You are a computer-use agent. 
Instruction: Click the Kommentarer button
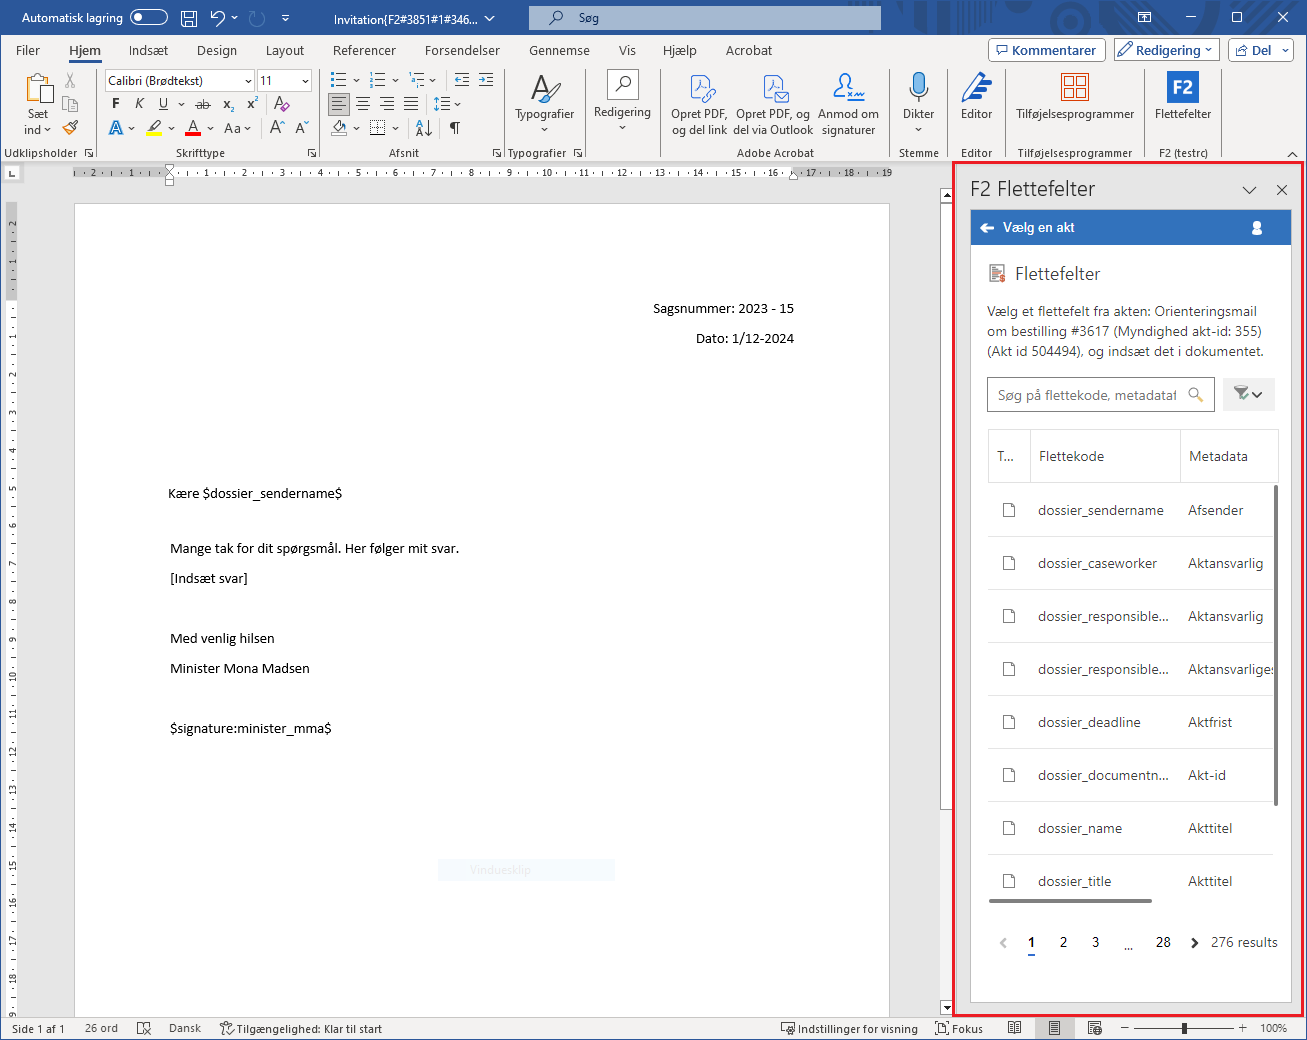pyautogui.click(x=1045, y=50)
